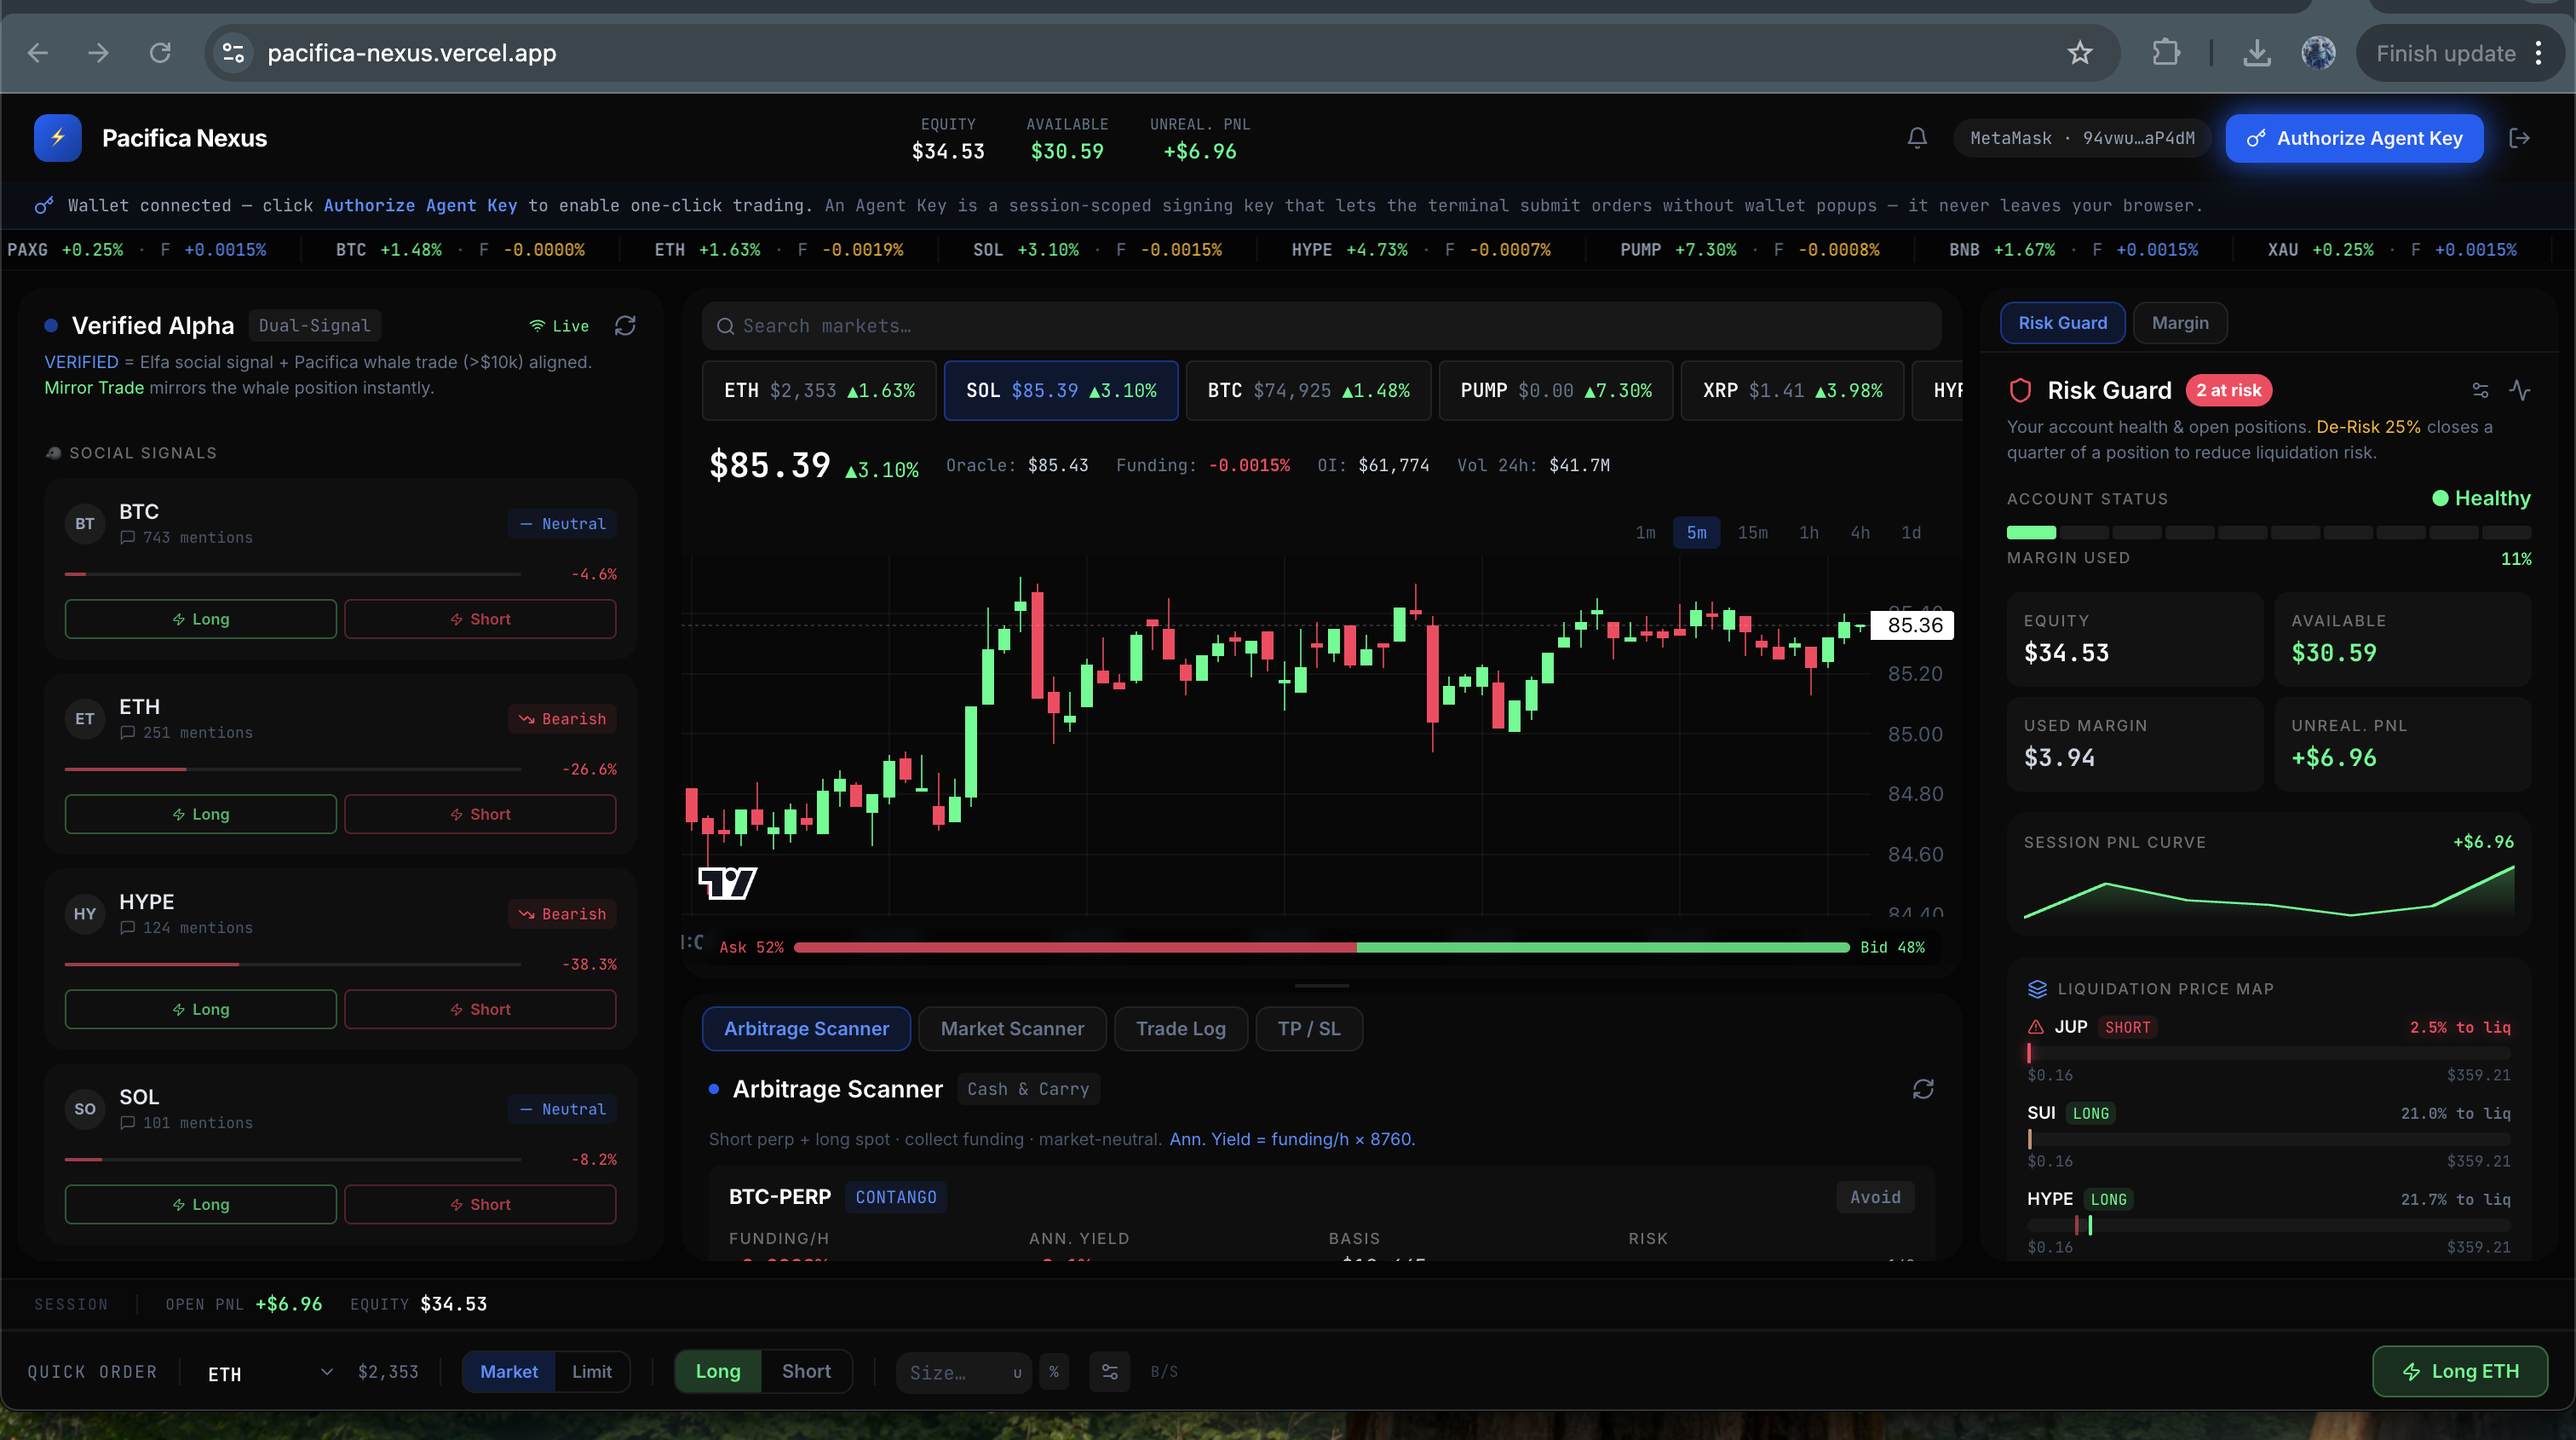Switch chart to 4h timeframe
The image size is (2576, 1440).
coord(1859,533)
